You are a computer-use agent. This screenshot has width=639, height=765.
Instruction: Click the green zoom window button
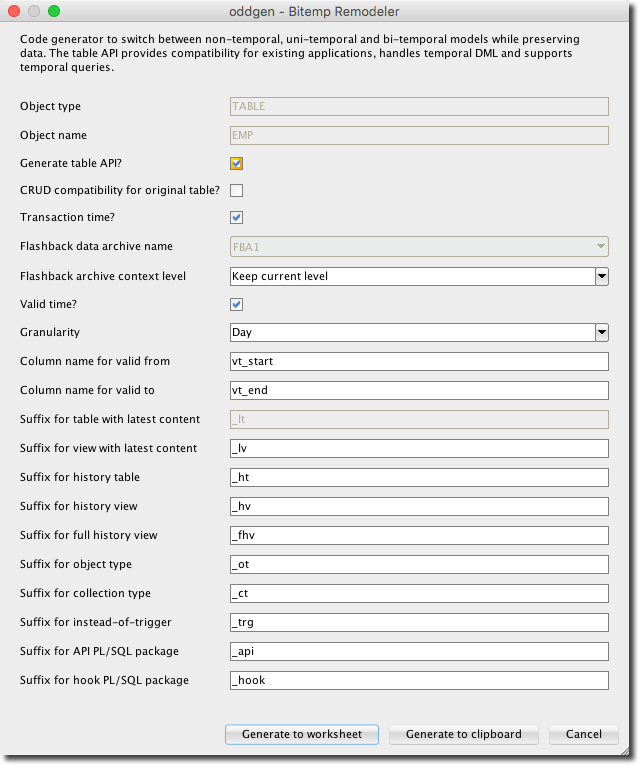tap(54, 11)
